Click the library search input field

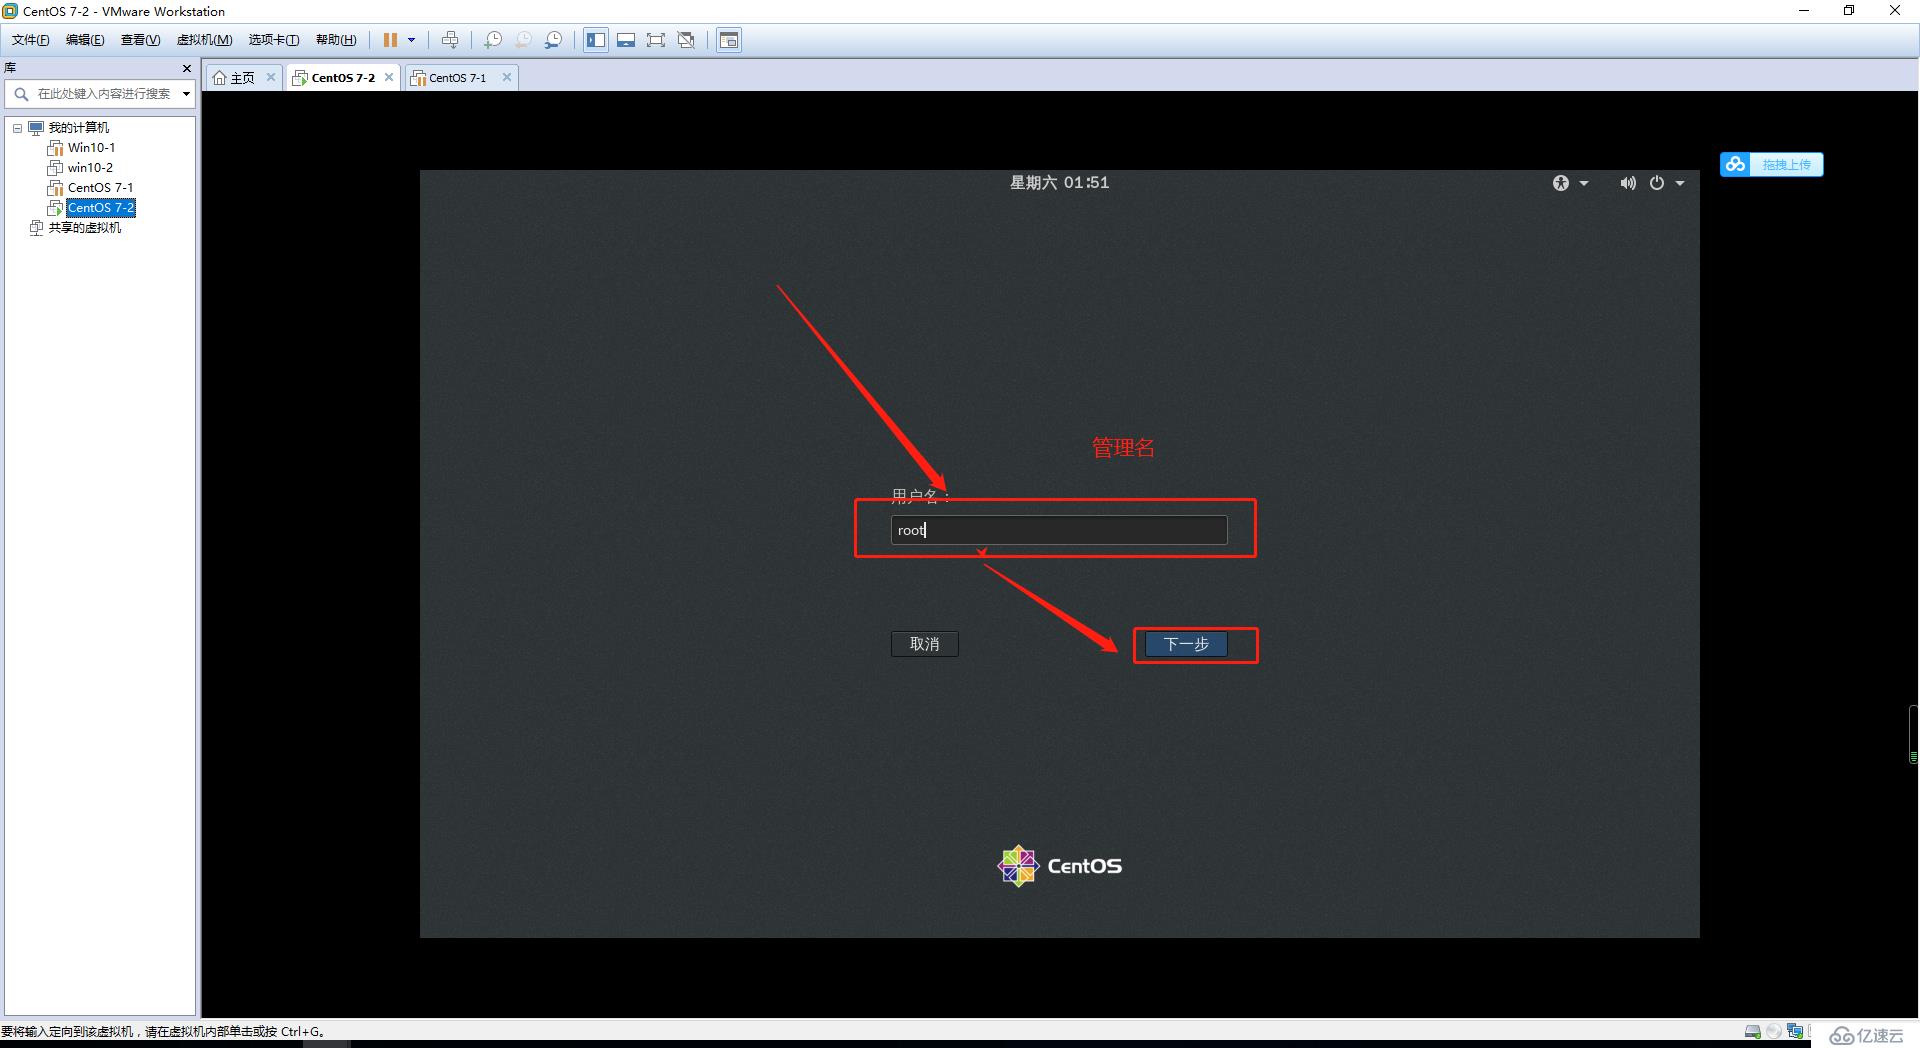click(105, 94)
